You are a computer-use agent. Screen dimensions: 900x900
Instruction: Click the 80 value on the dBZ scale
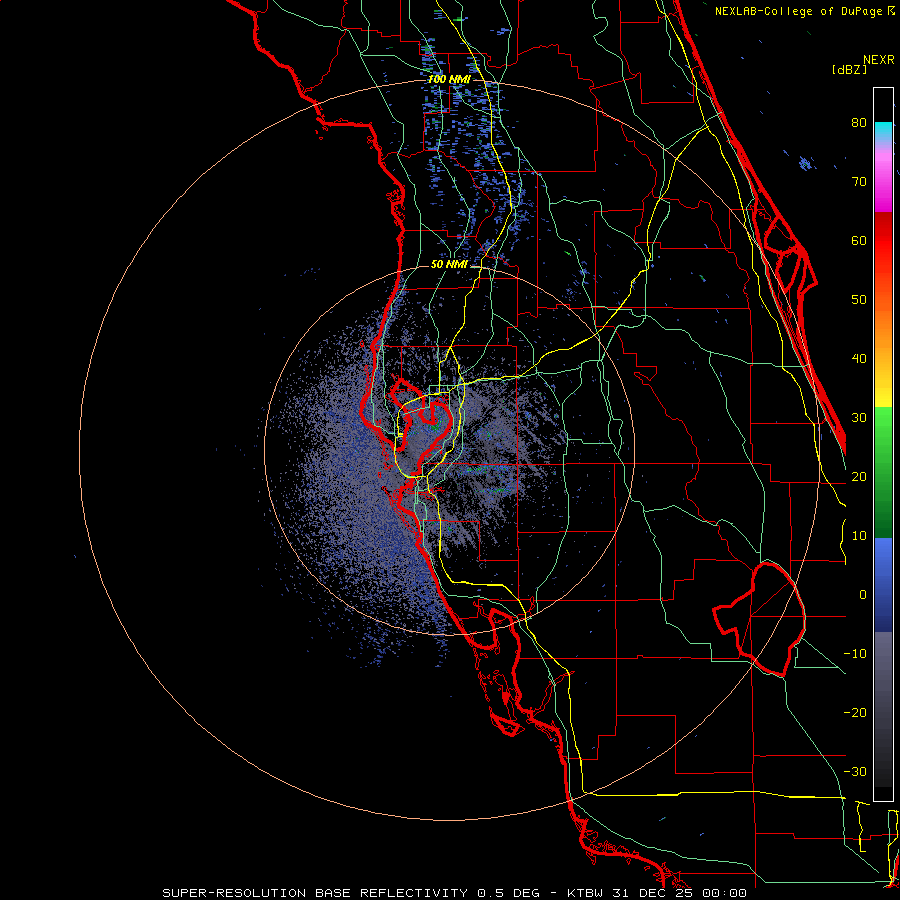859,123
